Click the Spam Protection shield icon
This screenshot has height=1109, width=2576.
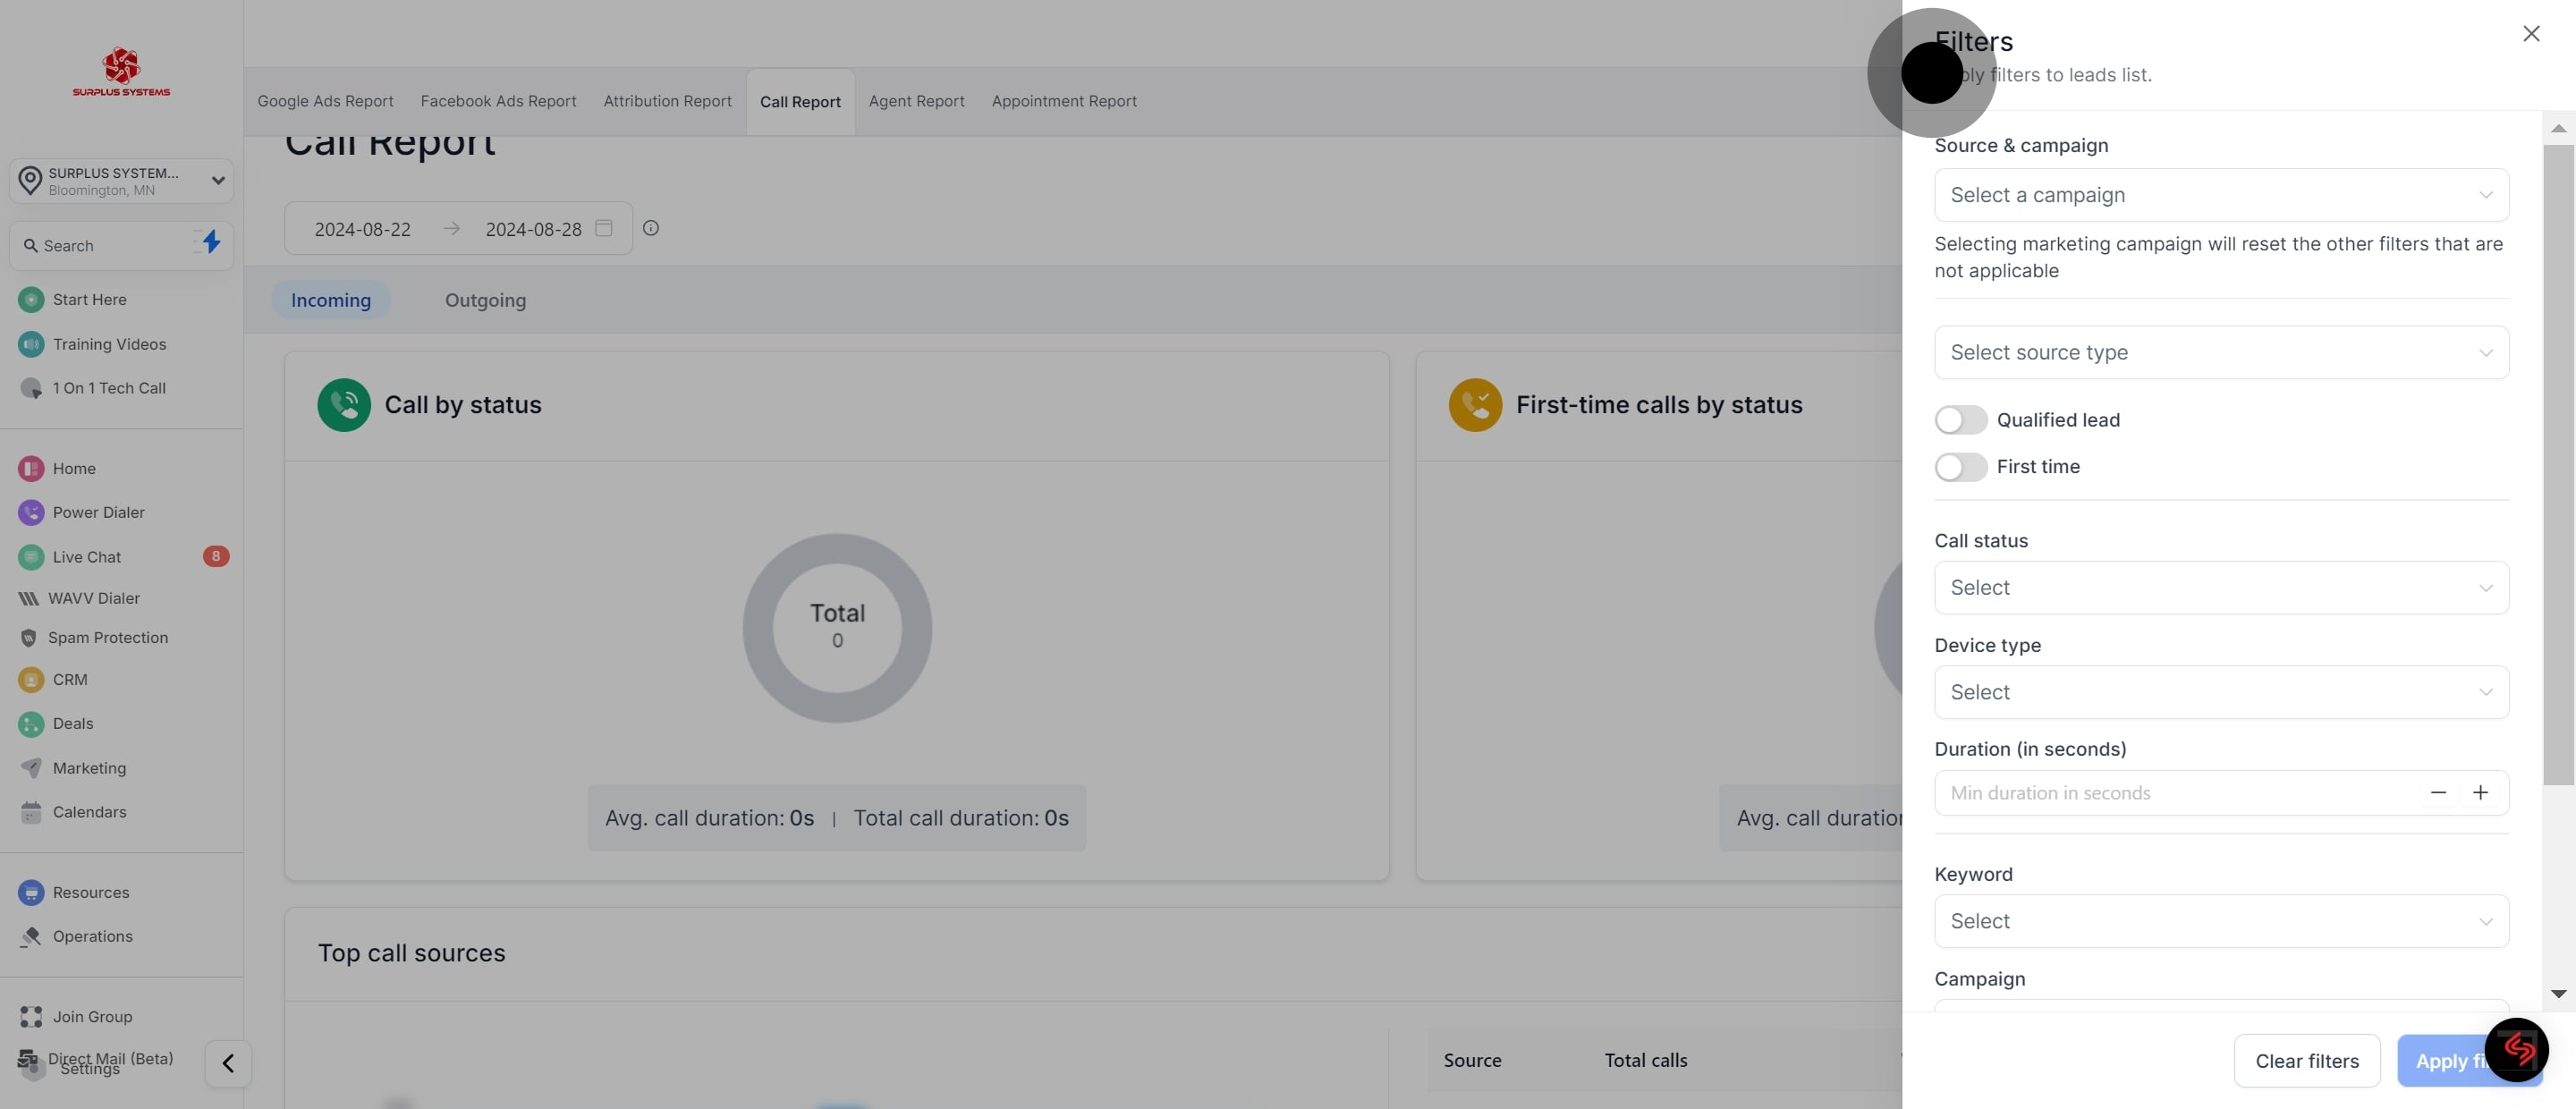pyautogui.click(x=28, y=638)
